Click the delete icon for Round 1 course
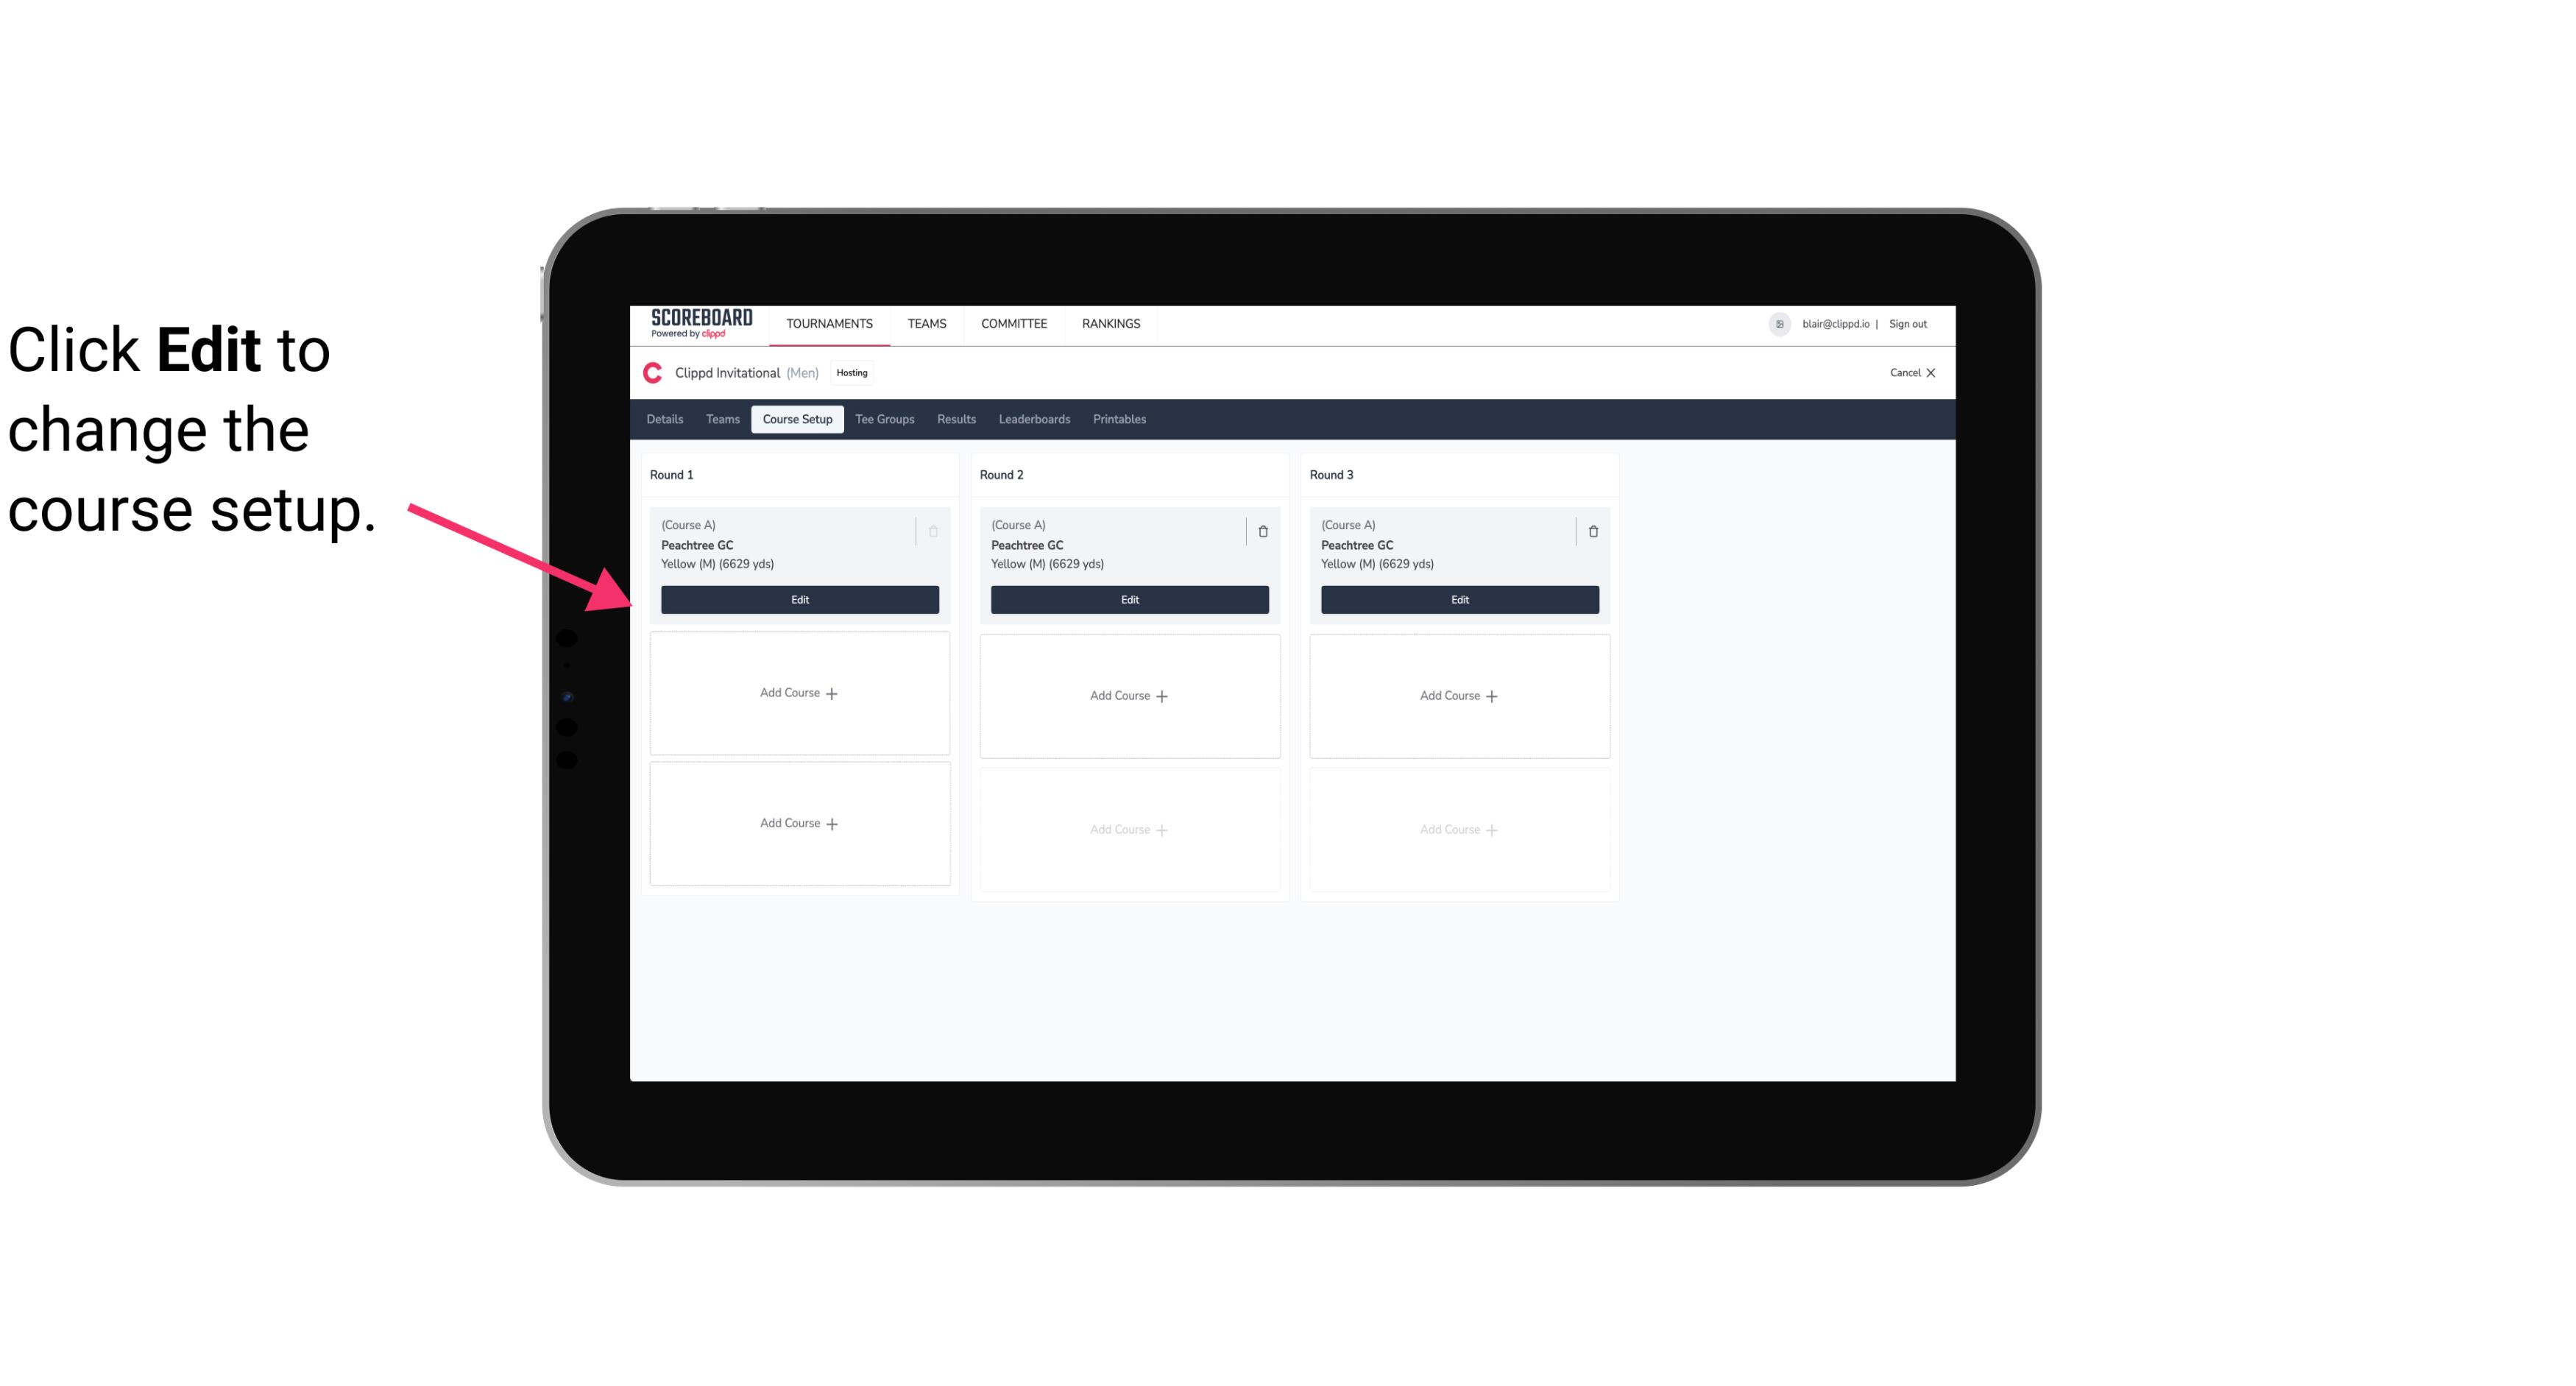The image size is (2576, 1386). pyautogui.click(x=932, y=529)
